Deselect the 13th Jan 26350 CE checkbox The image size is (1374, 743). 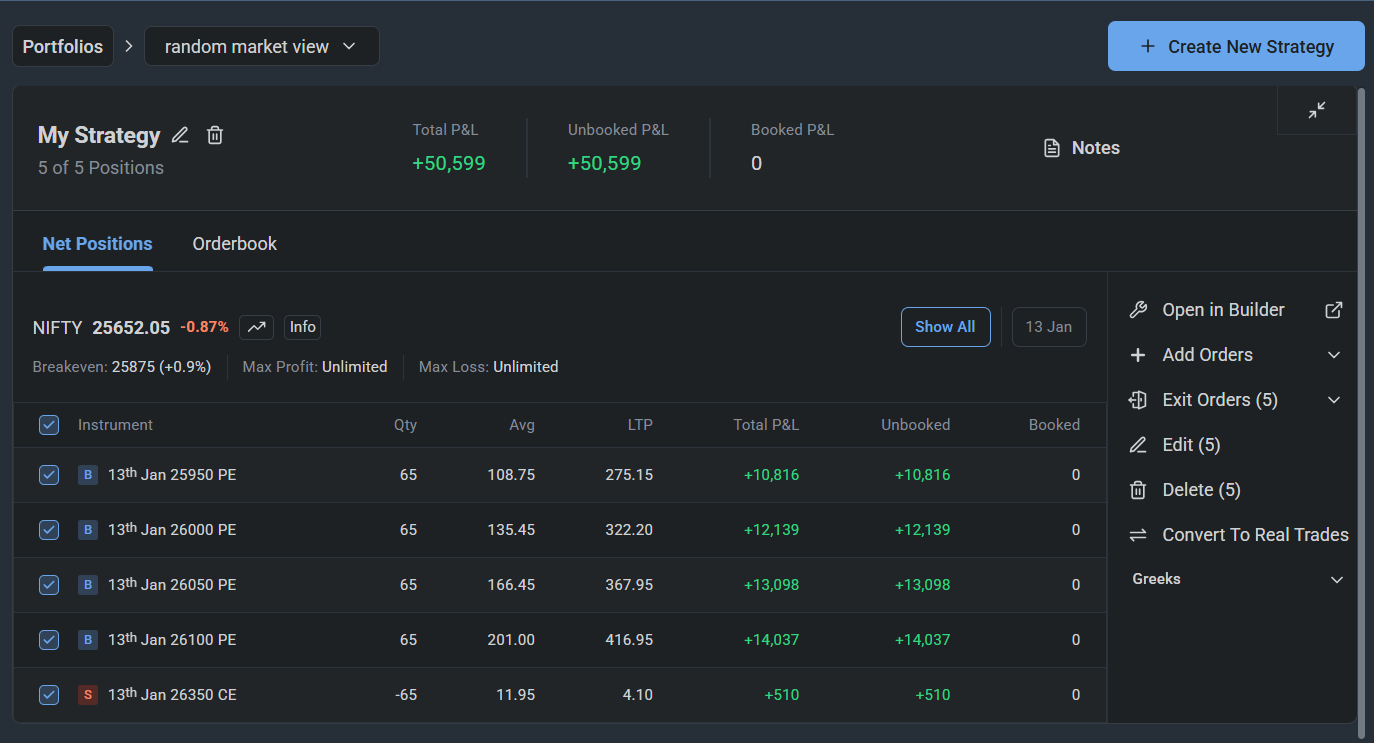click(49, 694)
